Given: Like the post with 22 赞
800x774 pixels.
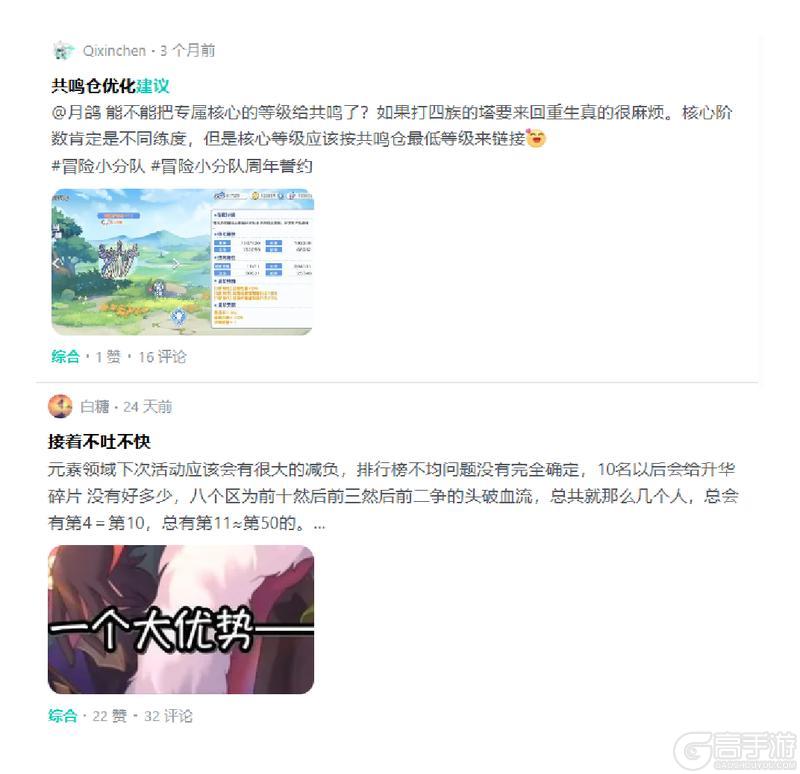Looking at the screenshot, I should [110, 716].
